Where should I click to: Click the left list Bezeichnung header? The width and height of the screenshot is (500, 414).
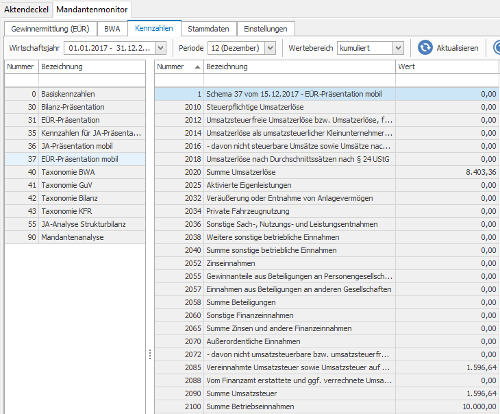click(x=92, y=67)
